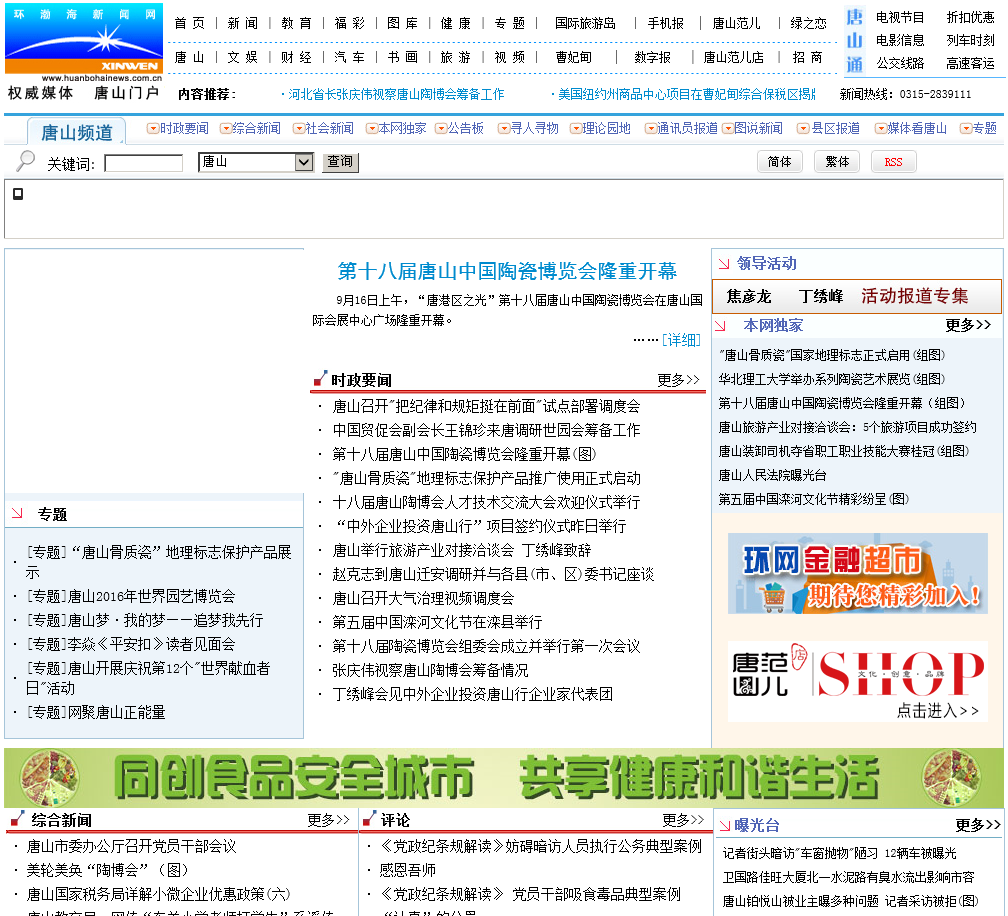Open the 首页 menu item
Image resolution: width=1008 pixels, height=916 pixels.
[190, 24]
